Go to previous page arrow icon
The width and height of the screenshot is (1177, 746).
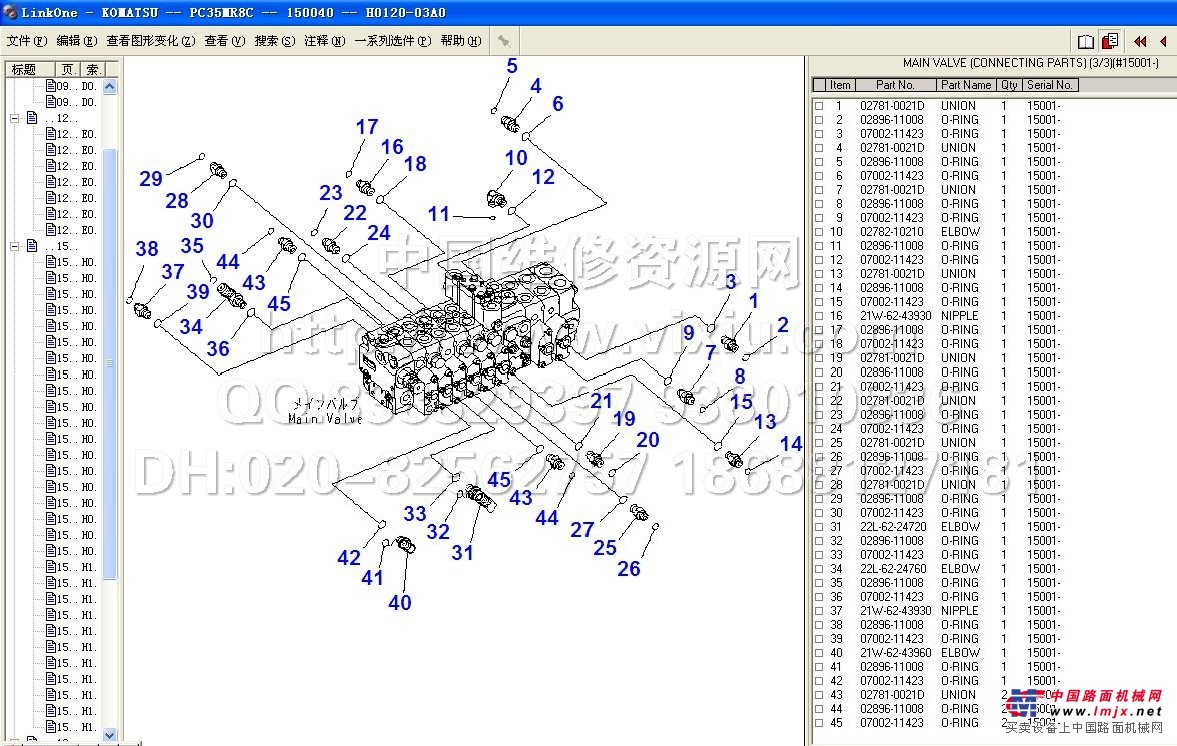1164,41
